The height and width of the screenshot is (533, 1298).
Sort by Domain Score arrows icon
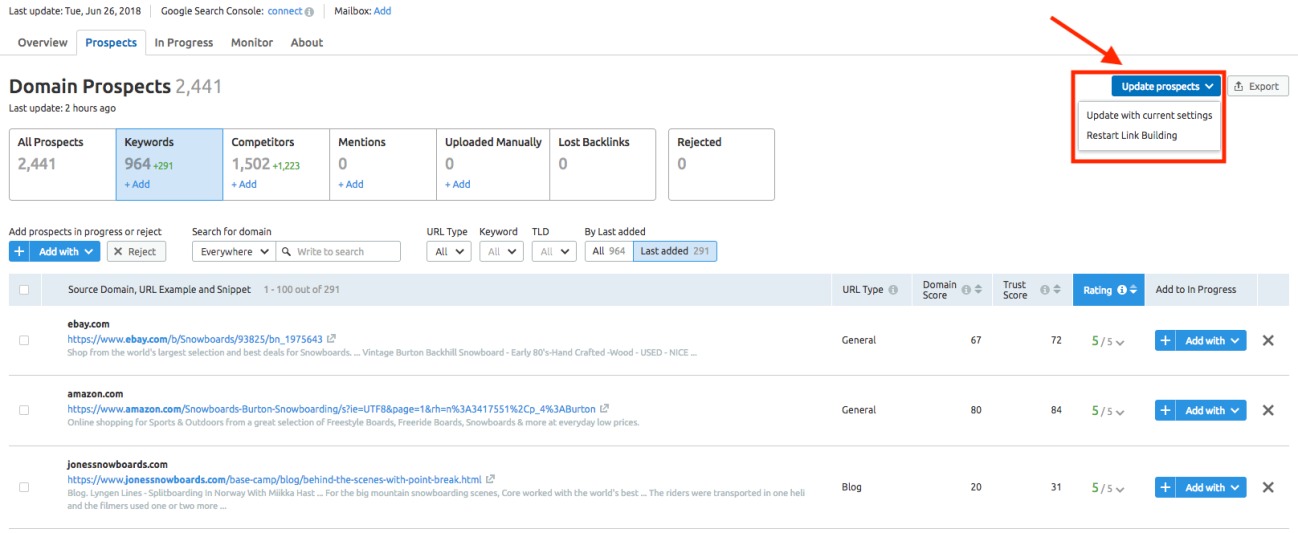point(977,290)
